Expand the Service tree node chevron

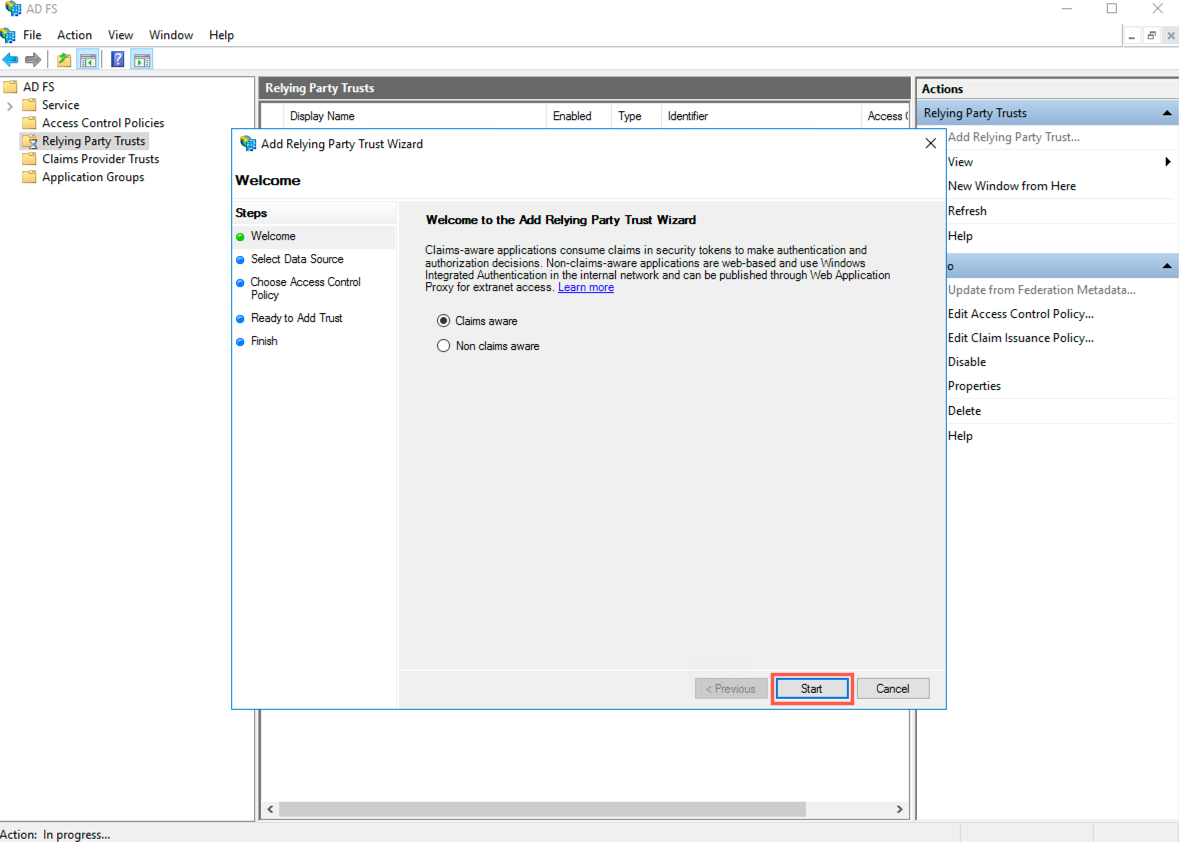point(9,104)
